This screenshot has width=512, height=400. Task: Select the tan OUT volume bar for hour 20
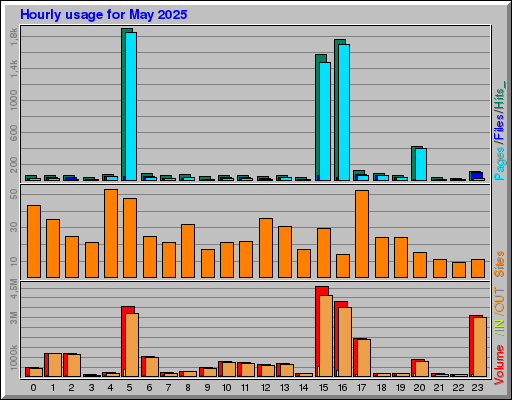tap(422, 369)
